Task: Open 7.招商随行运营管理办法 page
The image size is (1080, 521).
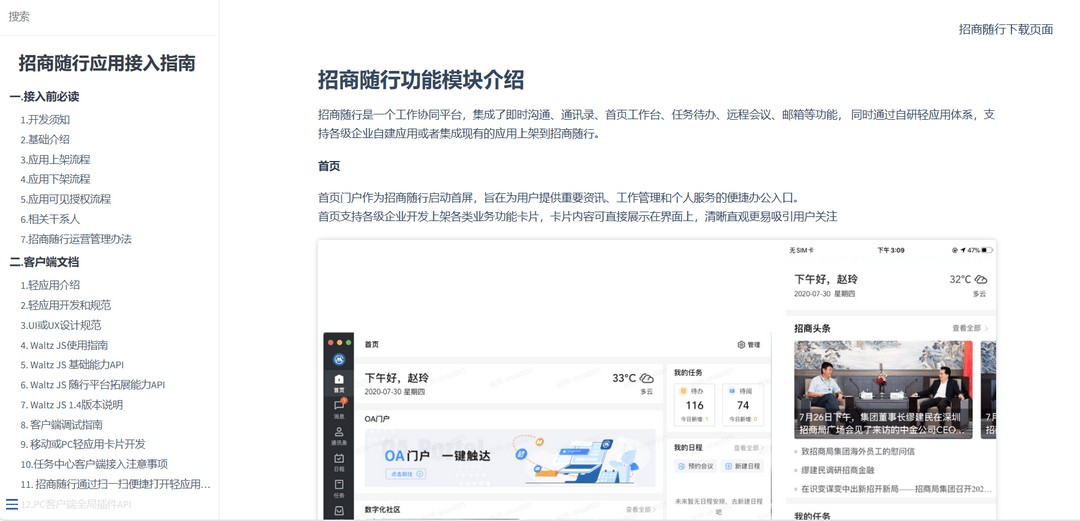Action: click(x=76, y=239)
